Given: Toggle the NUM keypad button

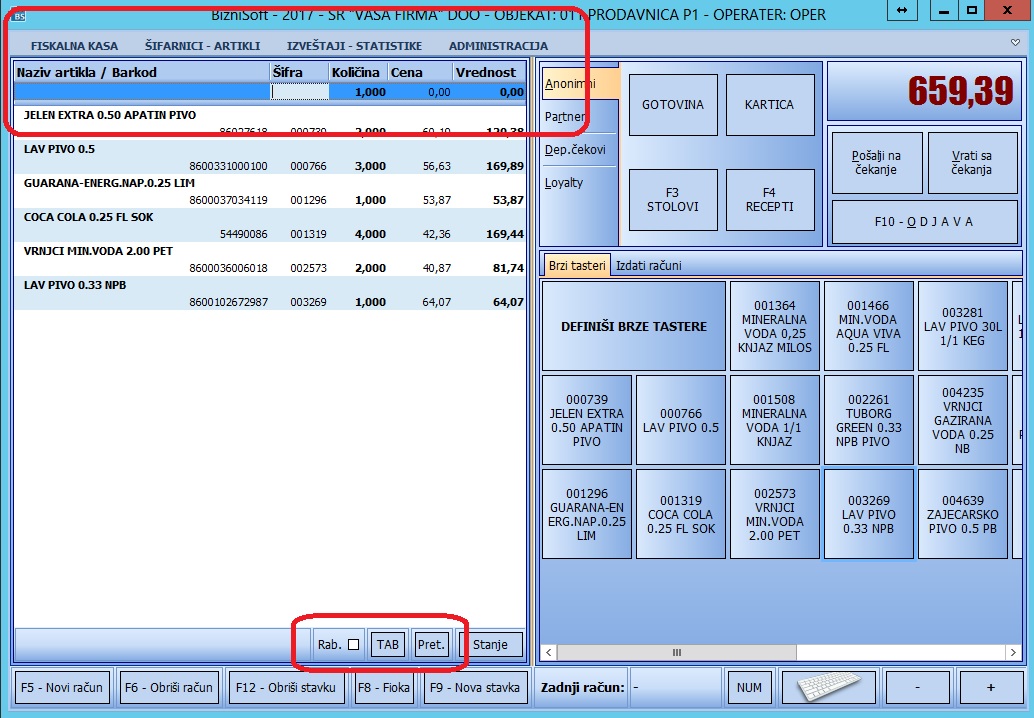Looking at the screenshot, I should tap(749, 688).
